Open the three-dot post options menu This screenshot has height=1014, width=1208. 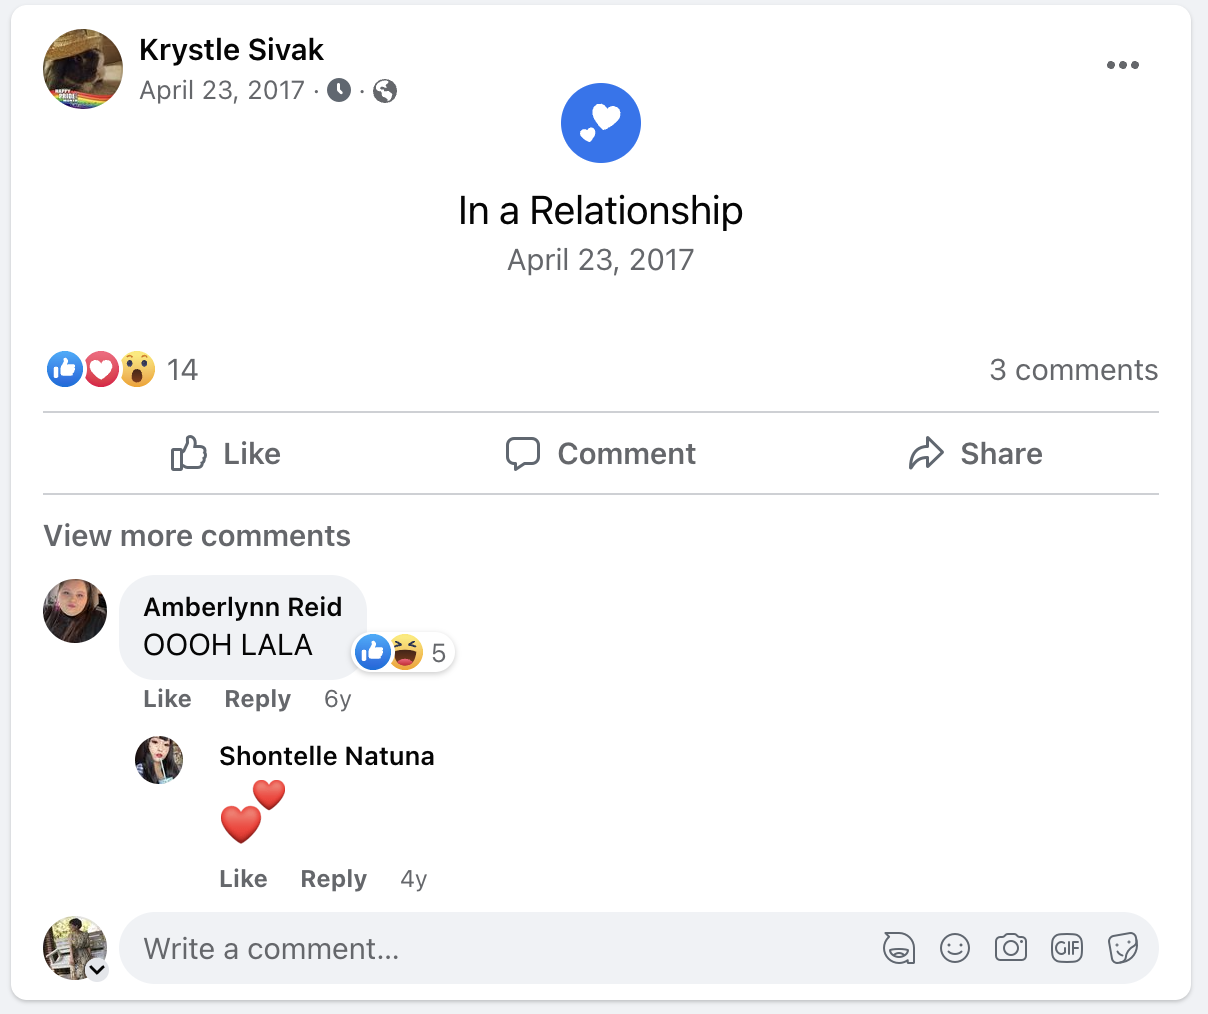(1122, 65)
